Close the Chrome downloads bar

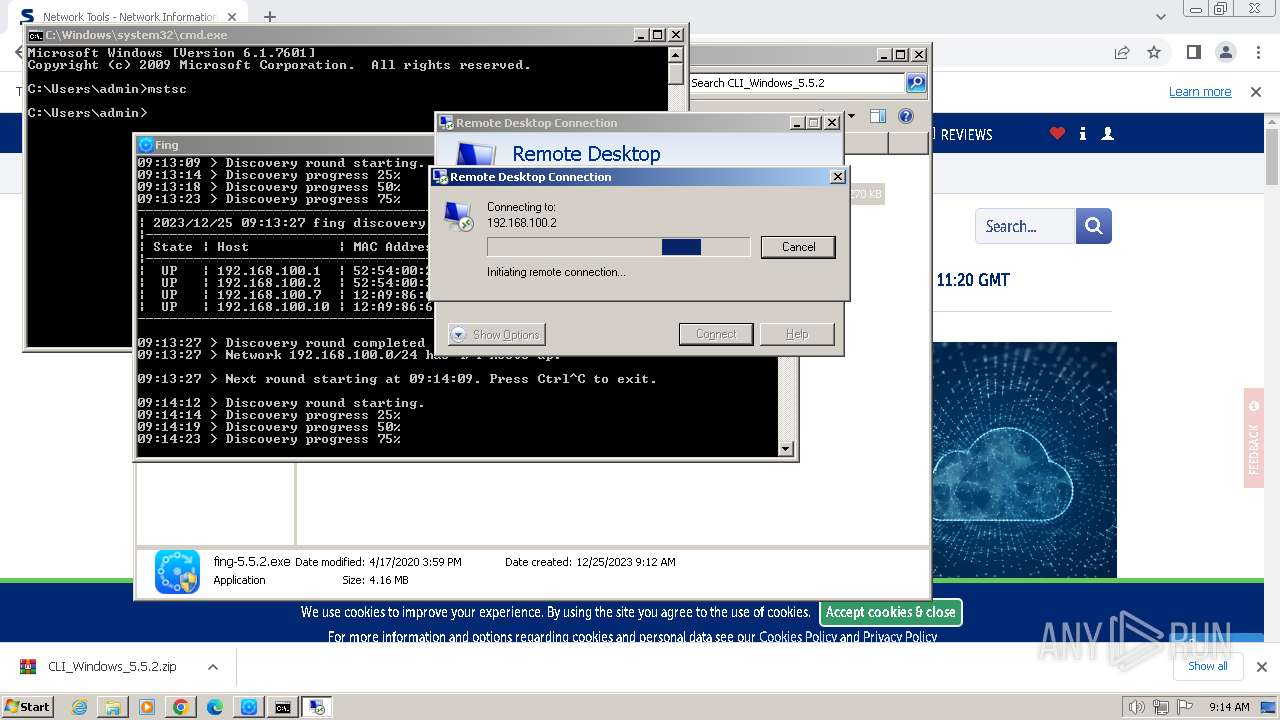point(1261,667)
